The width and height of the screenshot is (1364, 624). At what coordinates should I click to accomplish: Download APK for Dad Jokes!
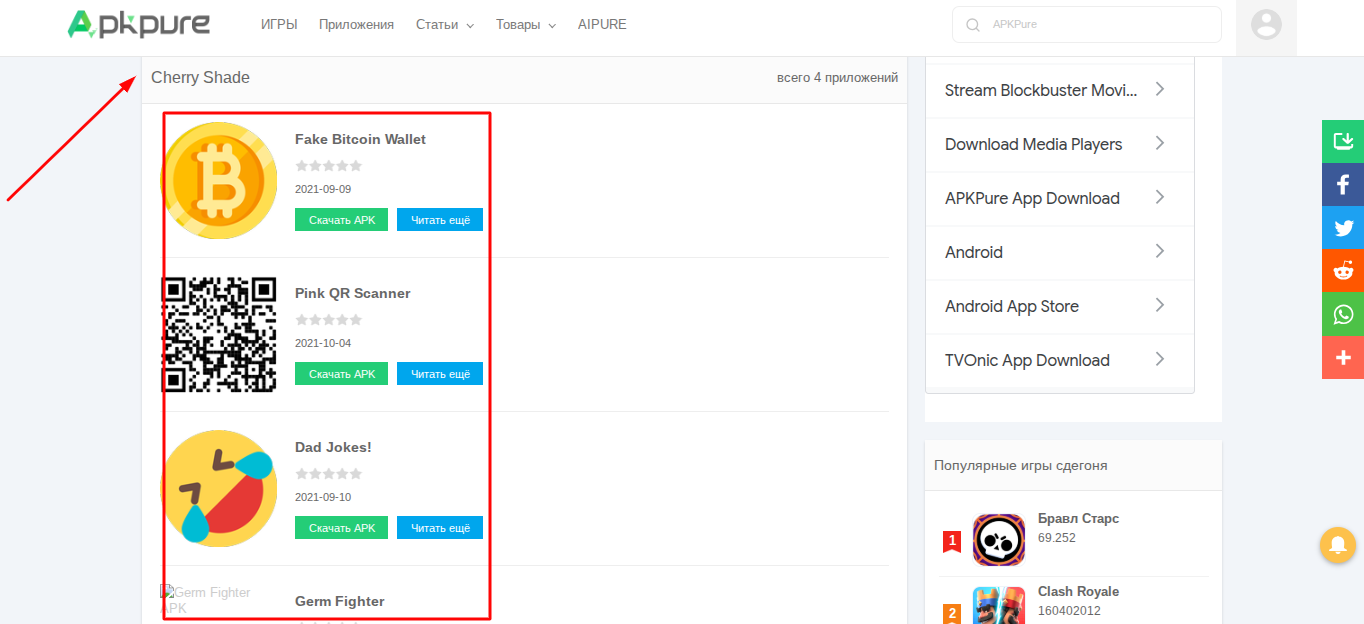click(341, 528)
